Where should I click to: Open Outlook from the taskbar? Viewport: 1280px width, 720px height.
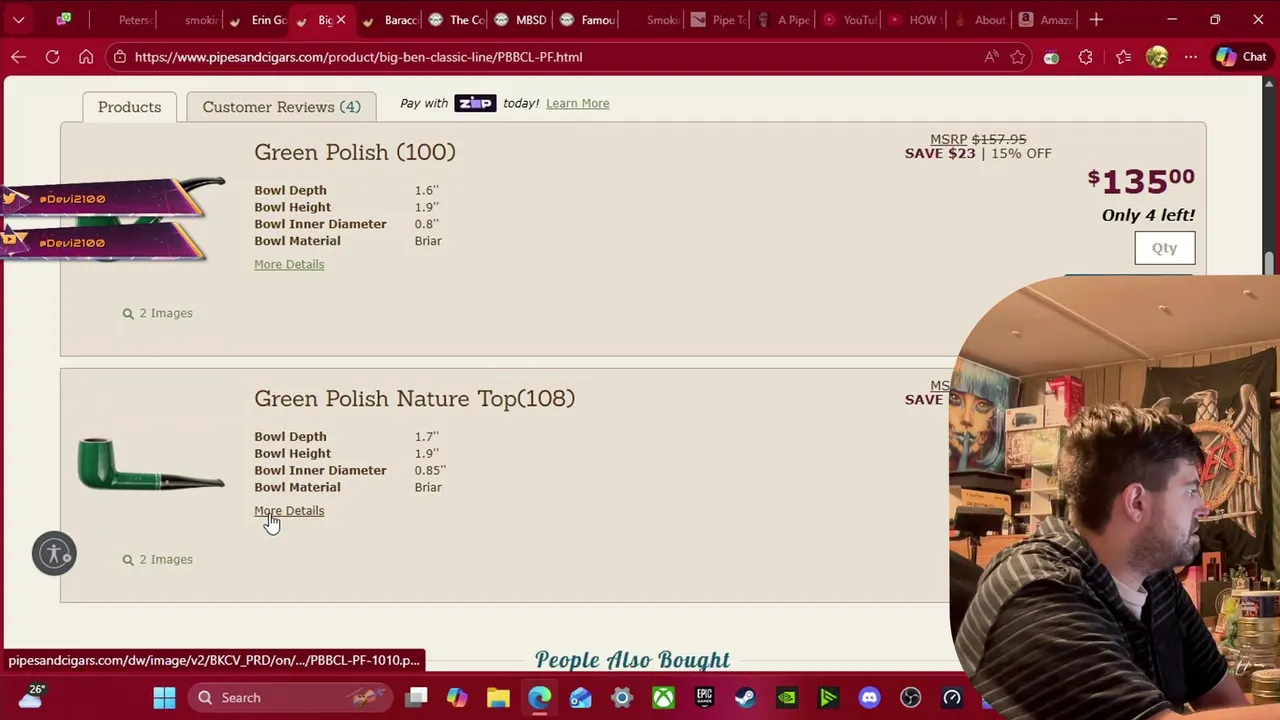click(x=581, y=698)
